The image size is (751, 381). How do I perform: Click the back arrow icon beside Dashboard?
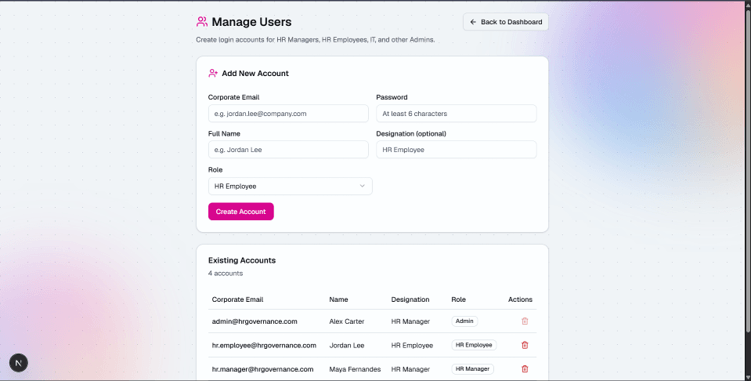[x=473, y=22]
